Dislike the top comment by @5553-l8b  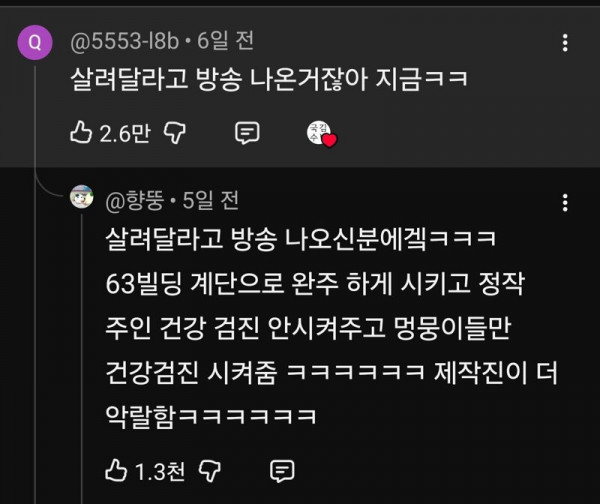coord(175,133)
